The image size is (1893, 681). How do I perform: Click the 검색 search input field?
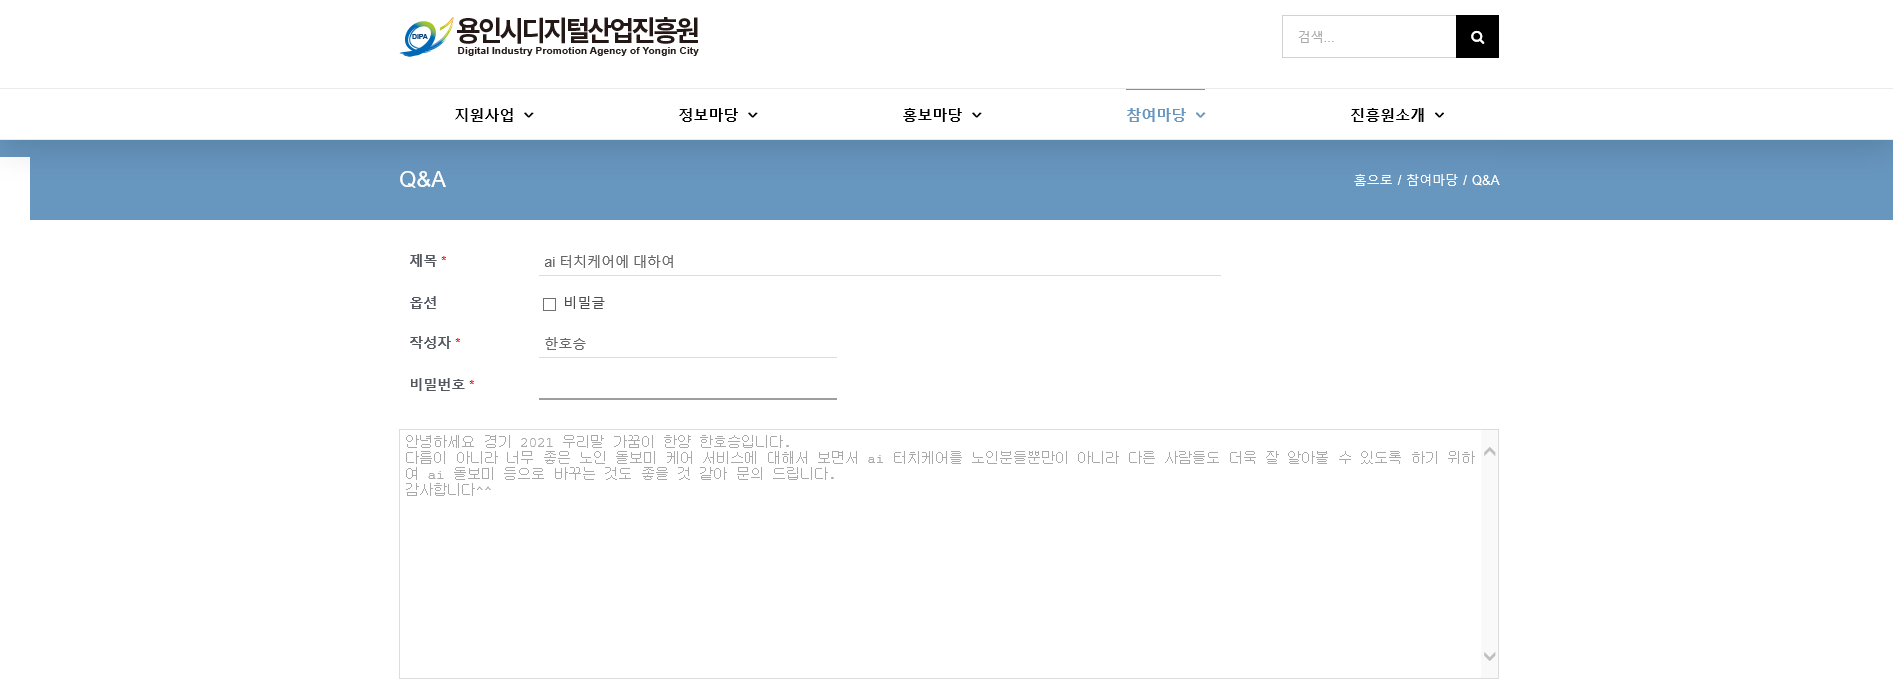(x=1369, y=37)
